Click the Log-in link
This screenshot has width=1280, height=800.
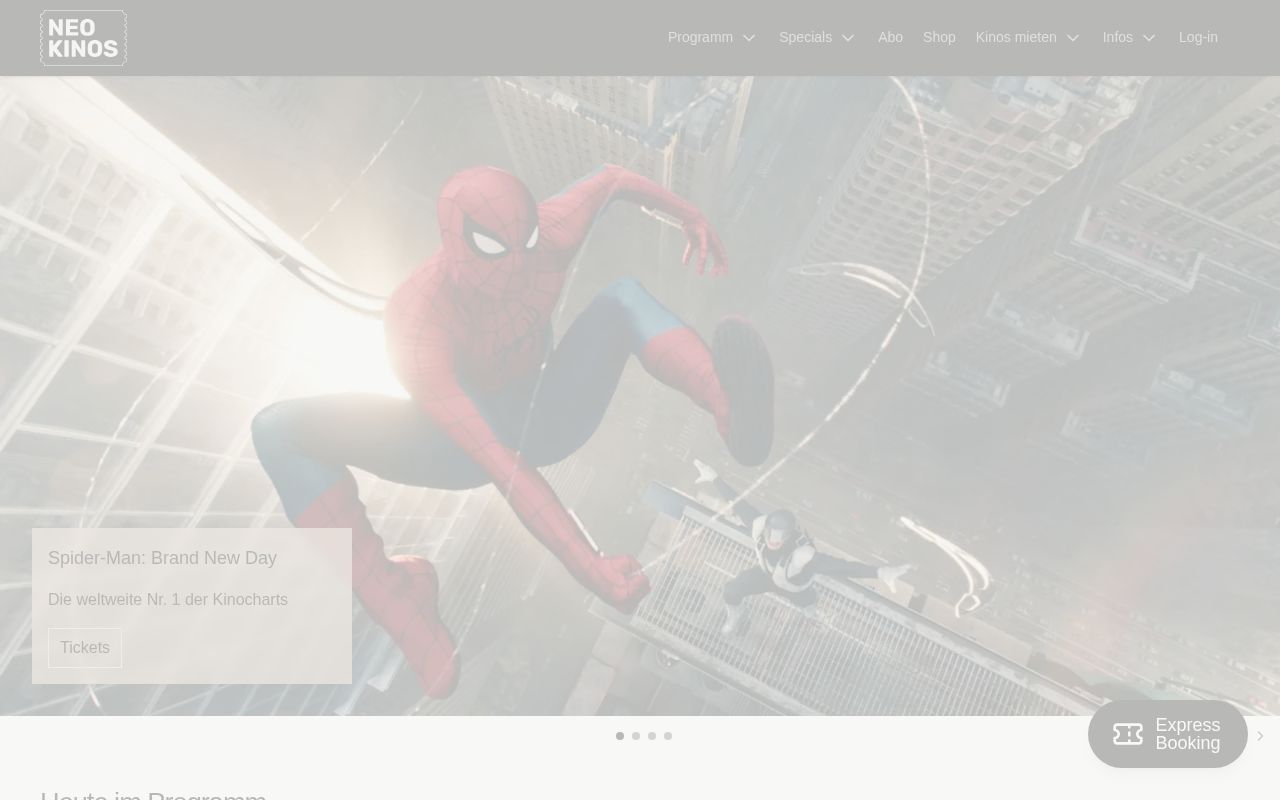tap(1198, 37)
